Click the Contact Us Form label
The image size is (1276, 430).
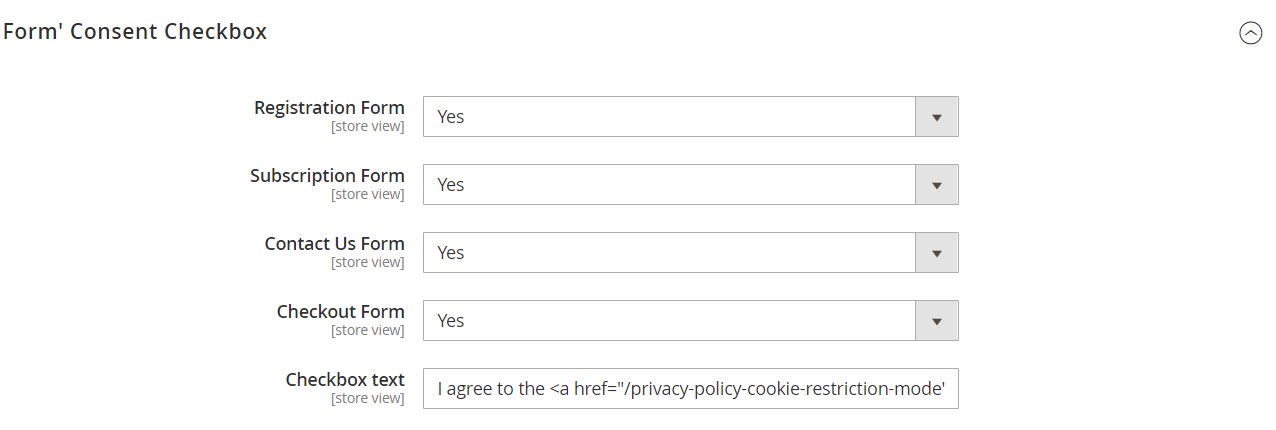334,244
